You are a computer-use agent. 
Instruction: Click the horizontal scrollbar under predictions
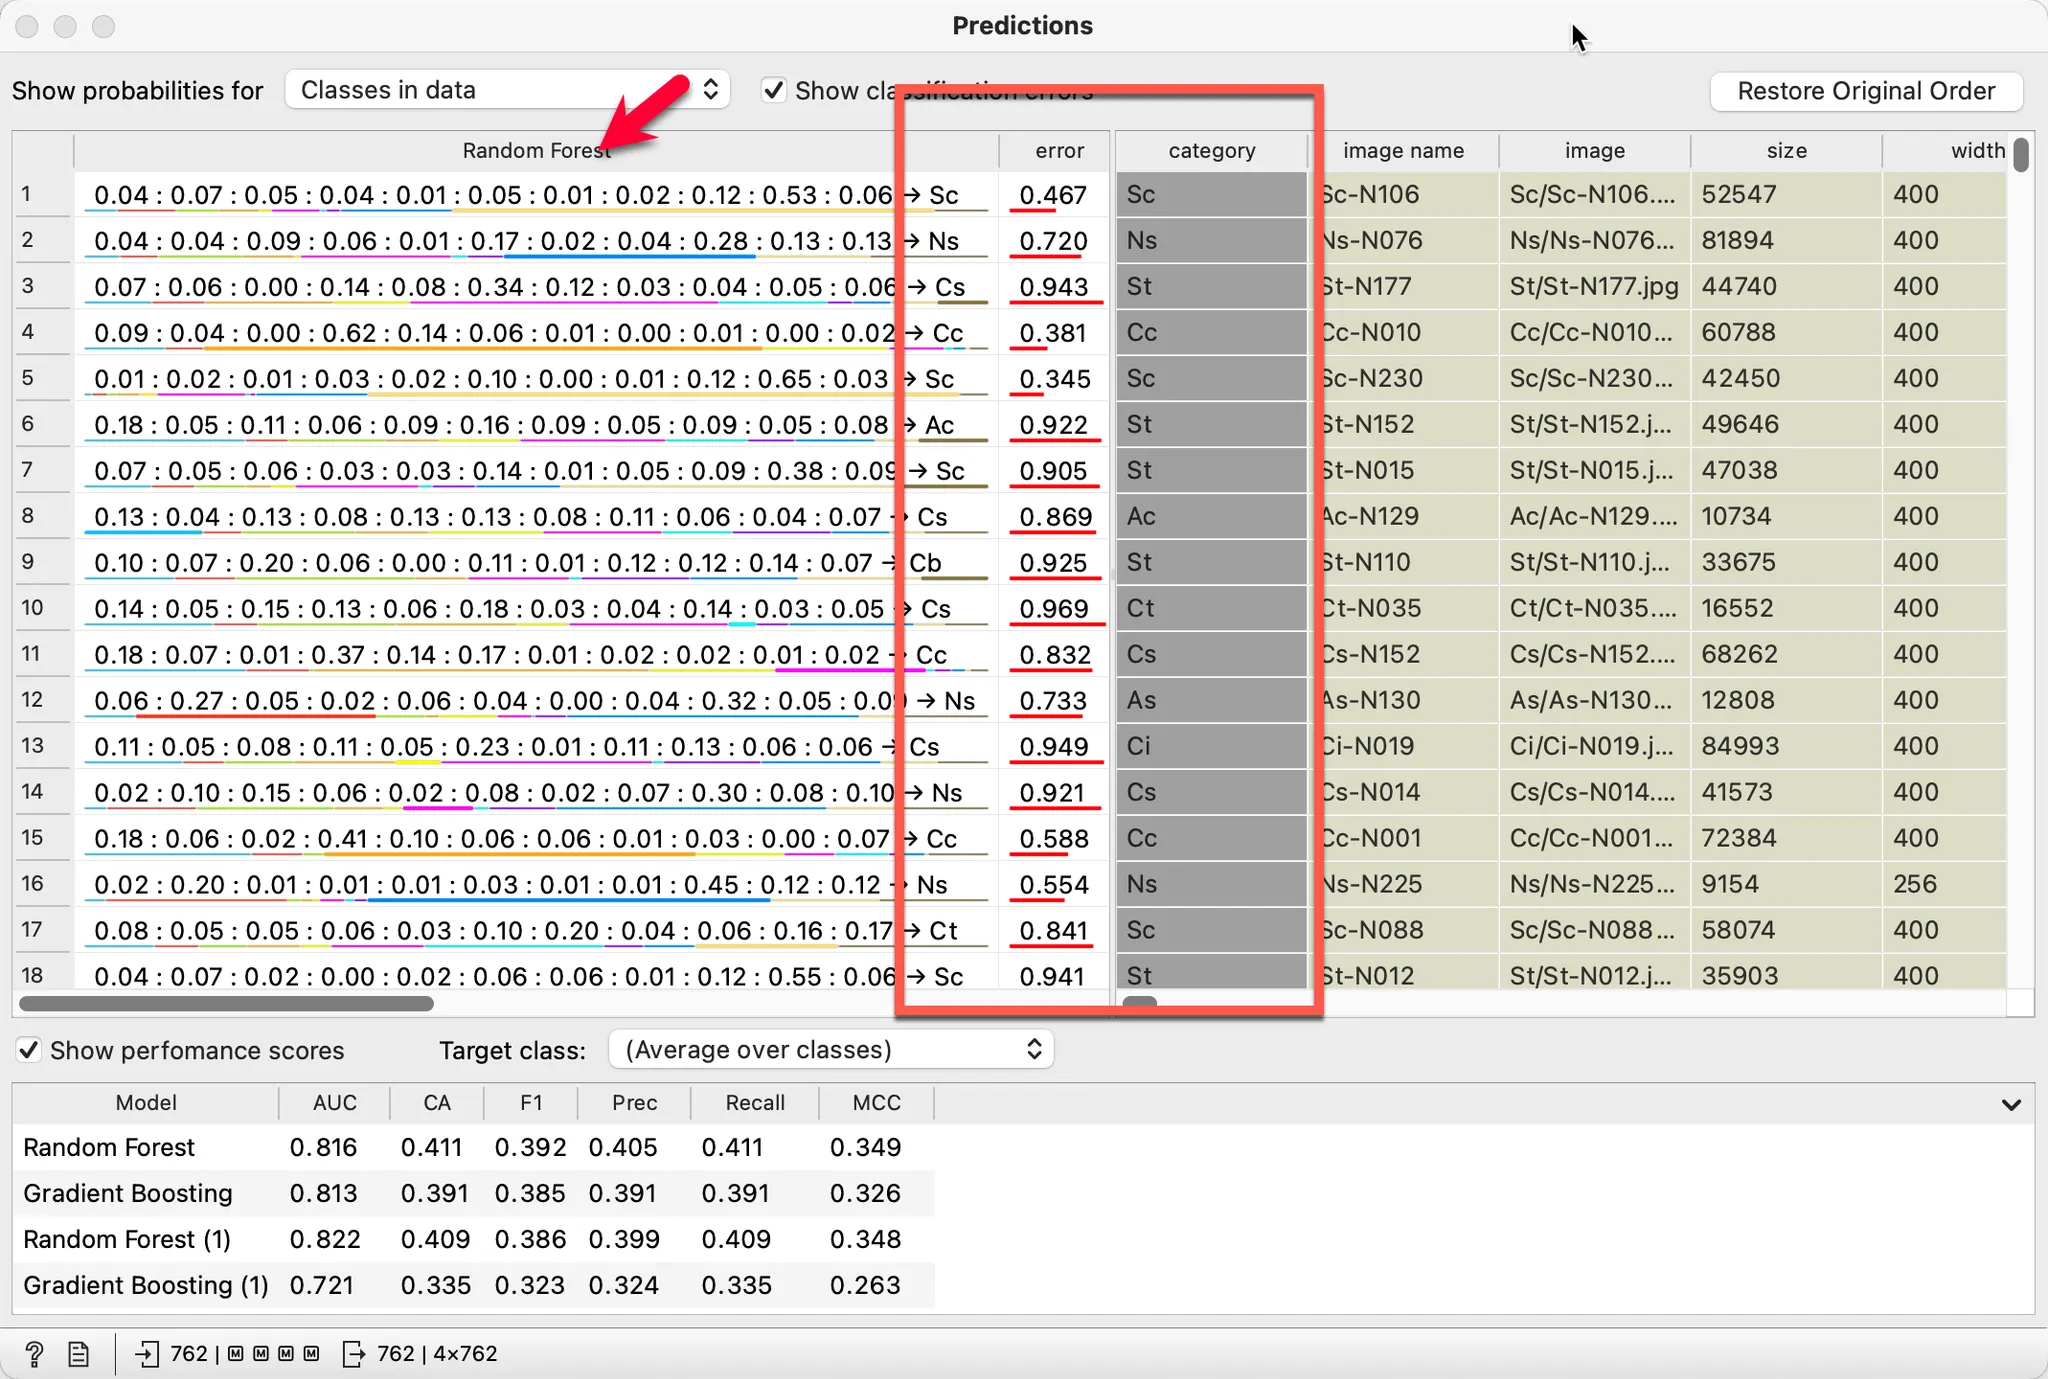point(226,1003)
